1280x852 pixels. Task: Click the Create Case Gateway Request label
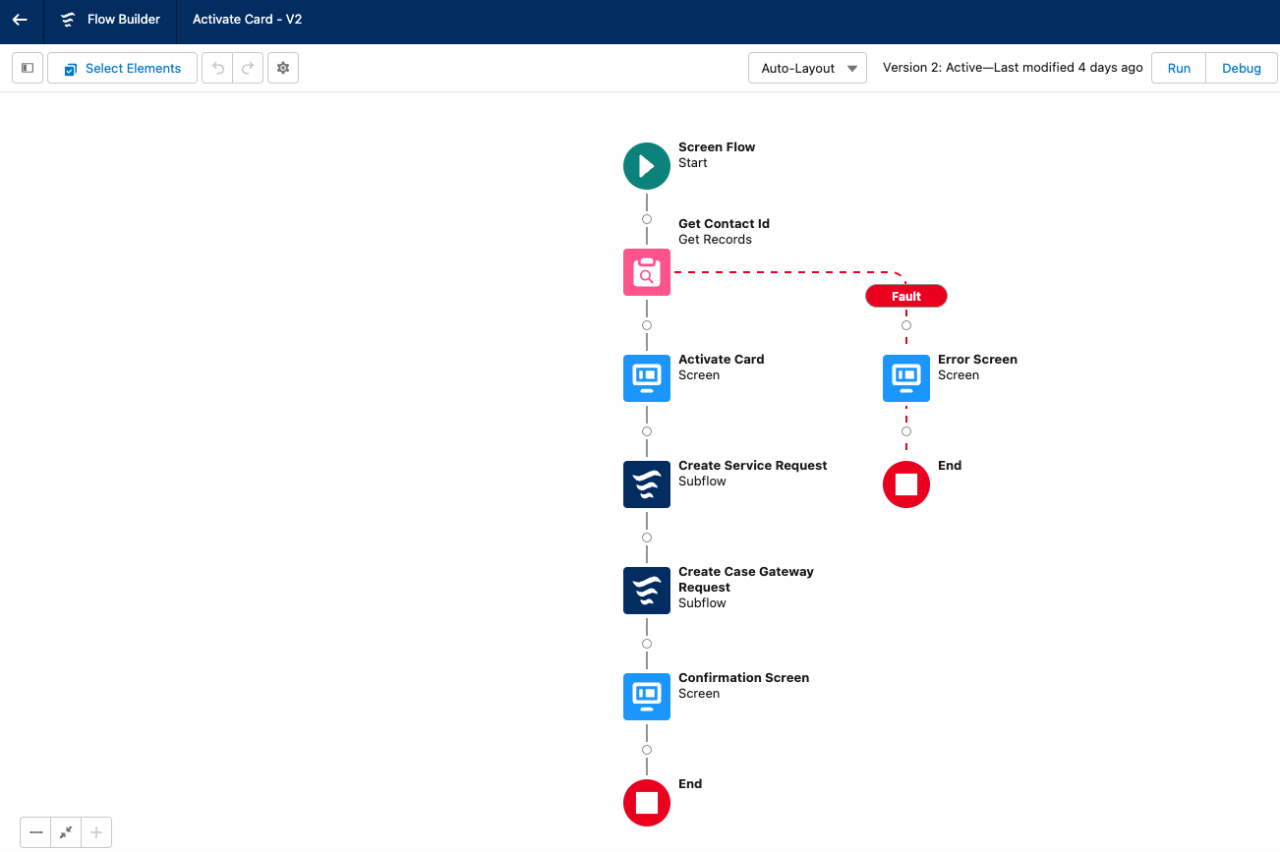coord(746,579)
